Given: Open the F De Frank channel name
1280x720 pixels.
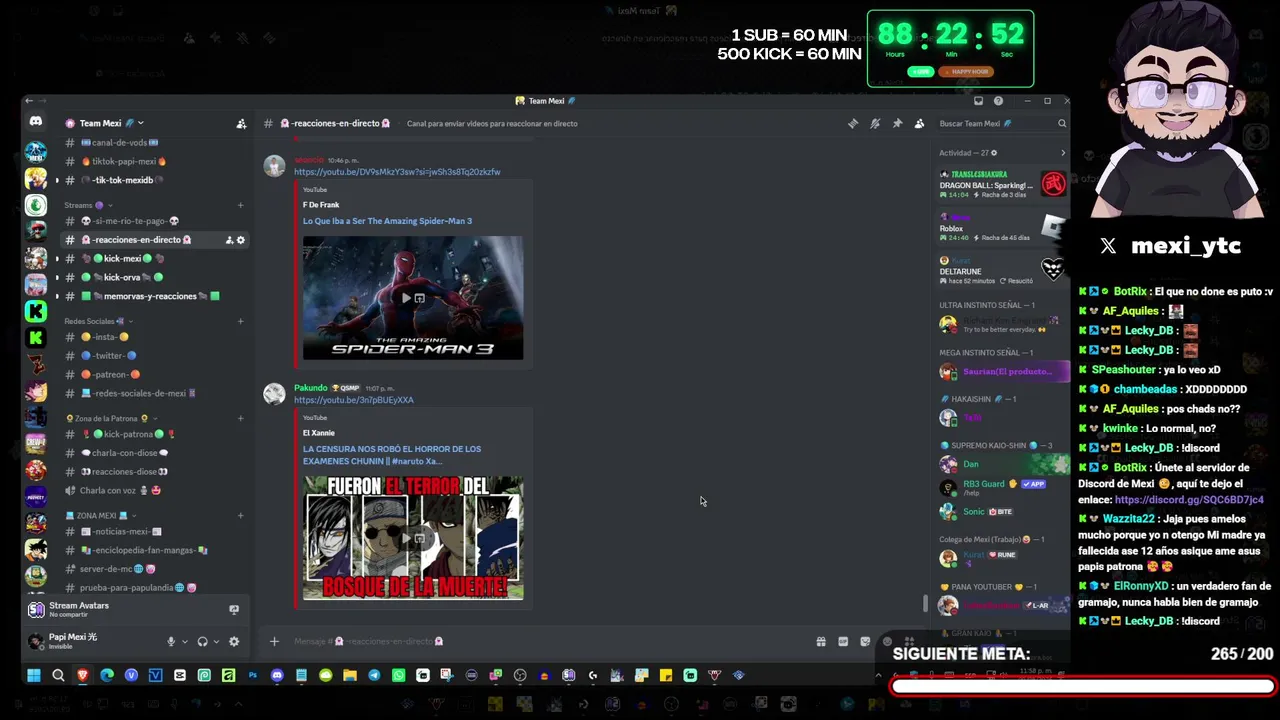Looking at the screenshot, I should 321,205.
